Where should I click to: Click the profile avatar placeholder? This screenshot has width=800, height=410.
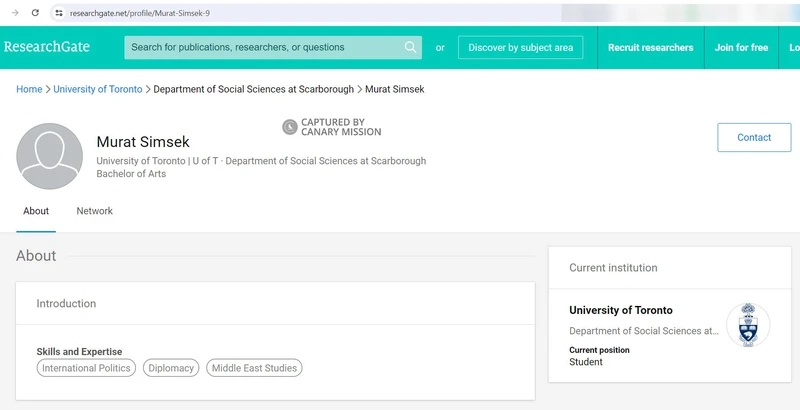coord(49,156)
